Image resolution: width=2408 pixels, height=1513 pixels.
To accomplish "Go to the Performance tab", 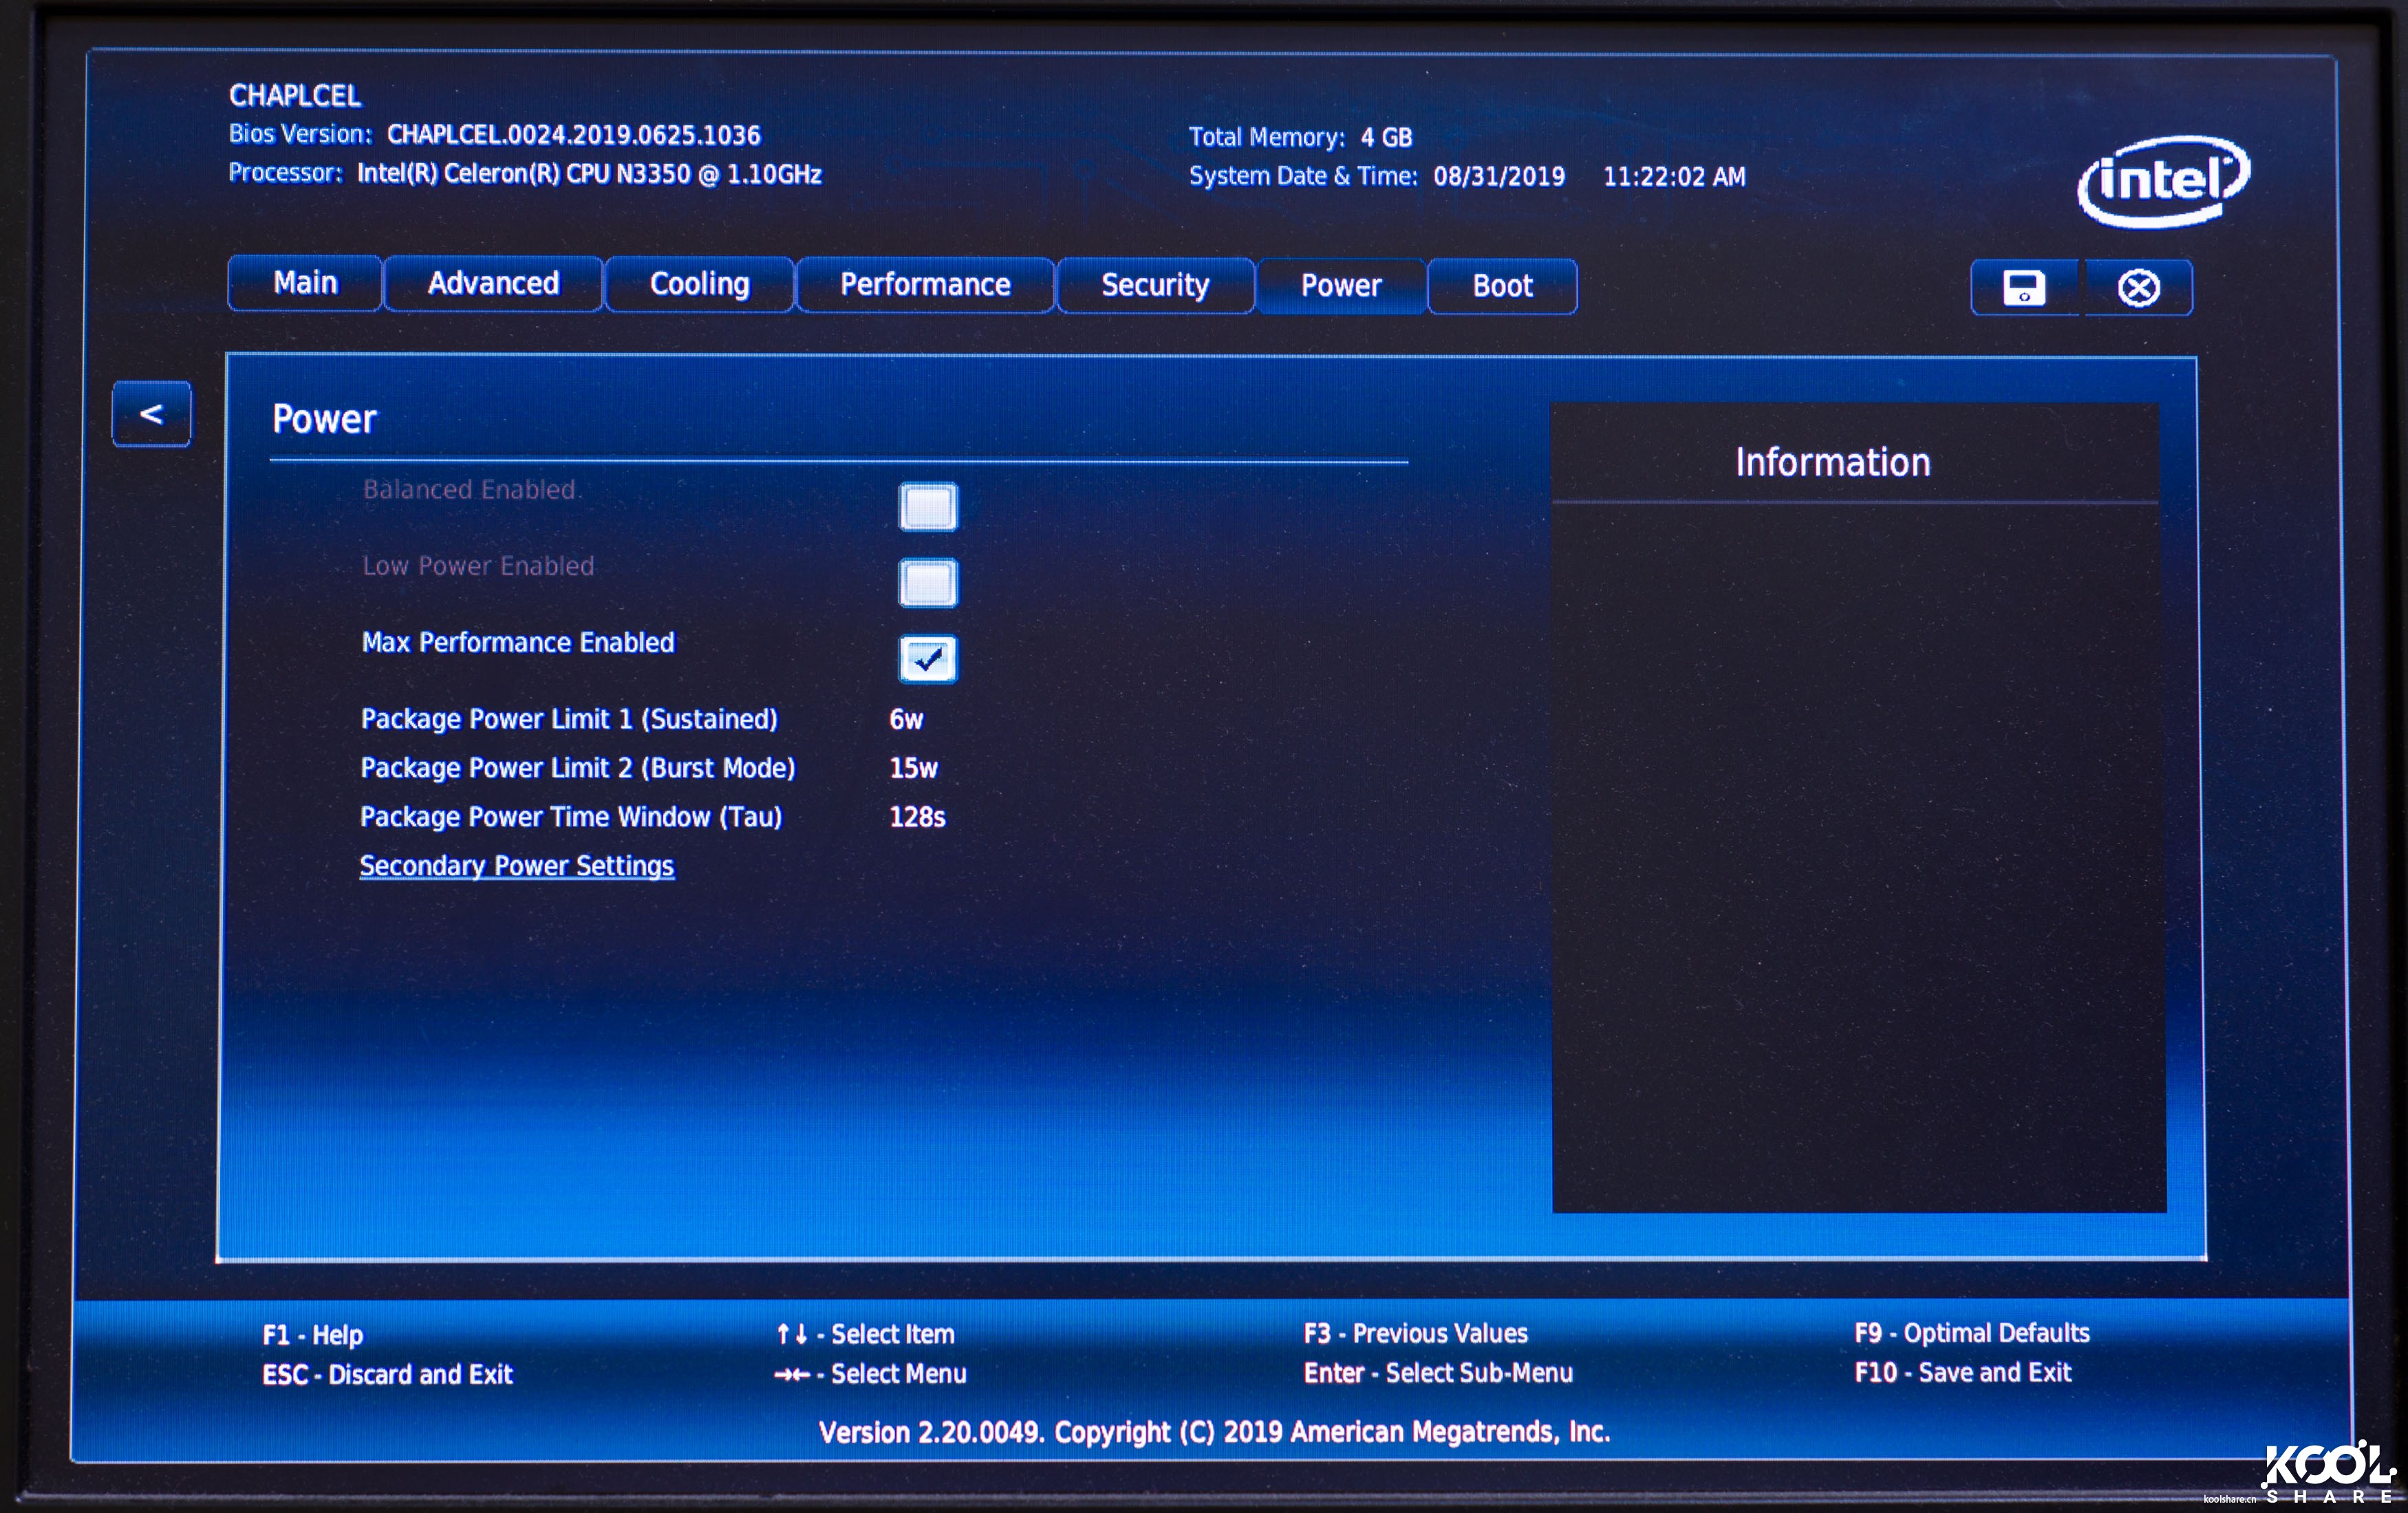I will 925,285.
